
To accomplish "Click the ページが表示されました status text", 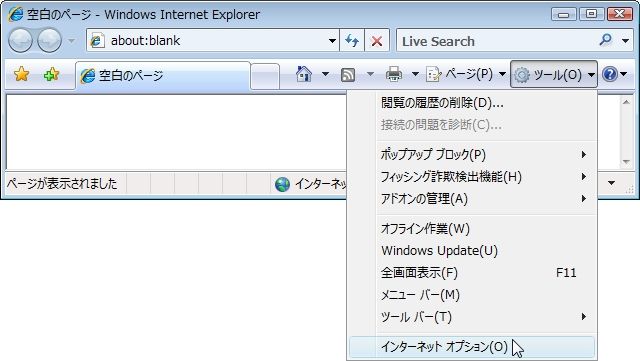I will point(62,184).
